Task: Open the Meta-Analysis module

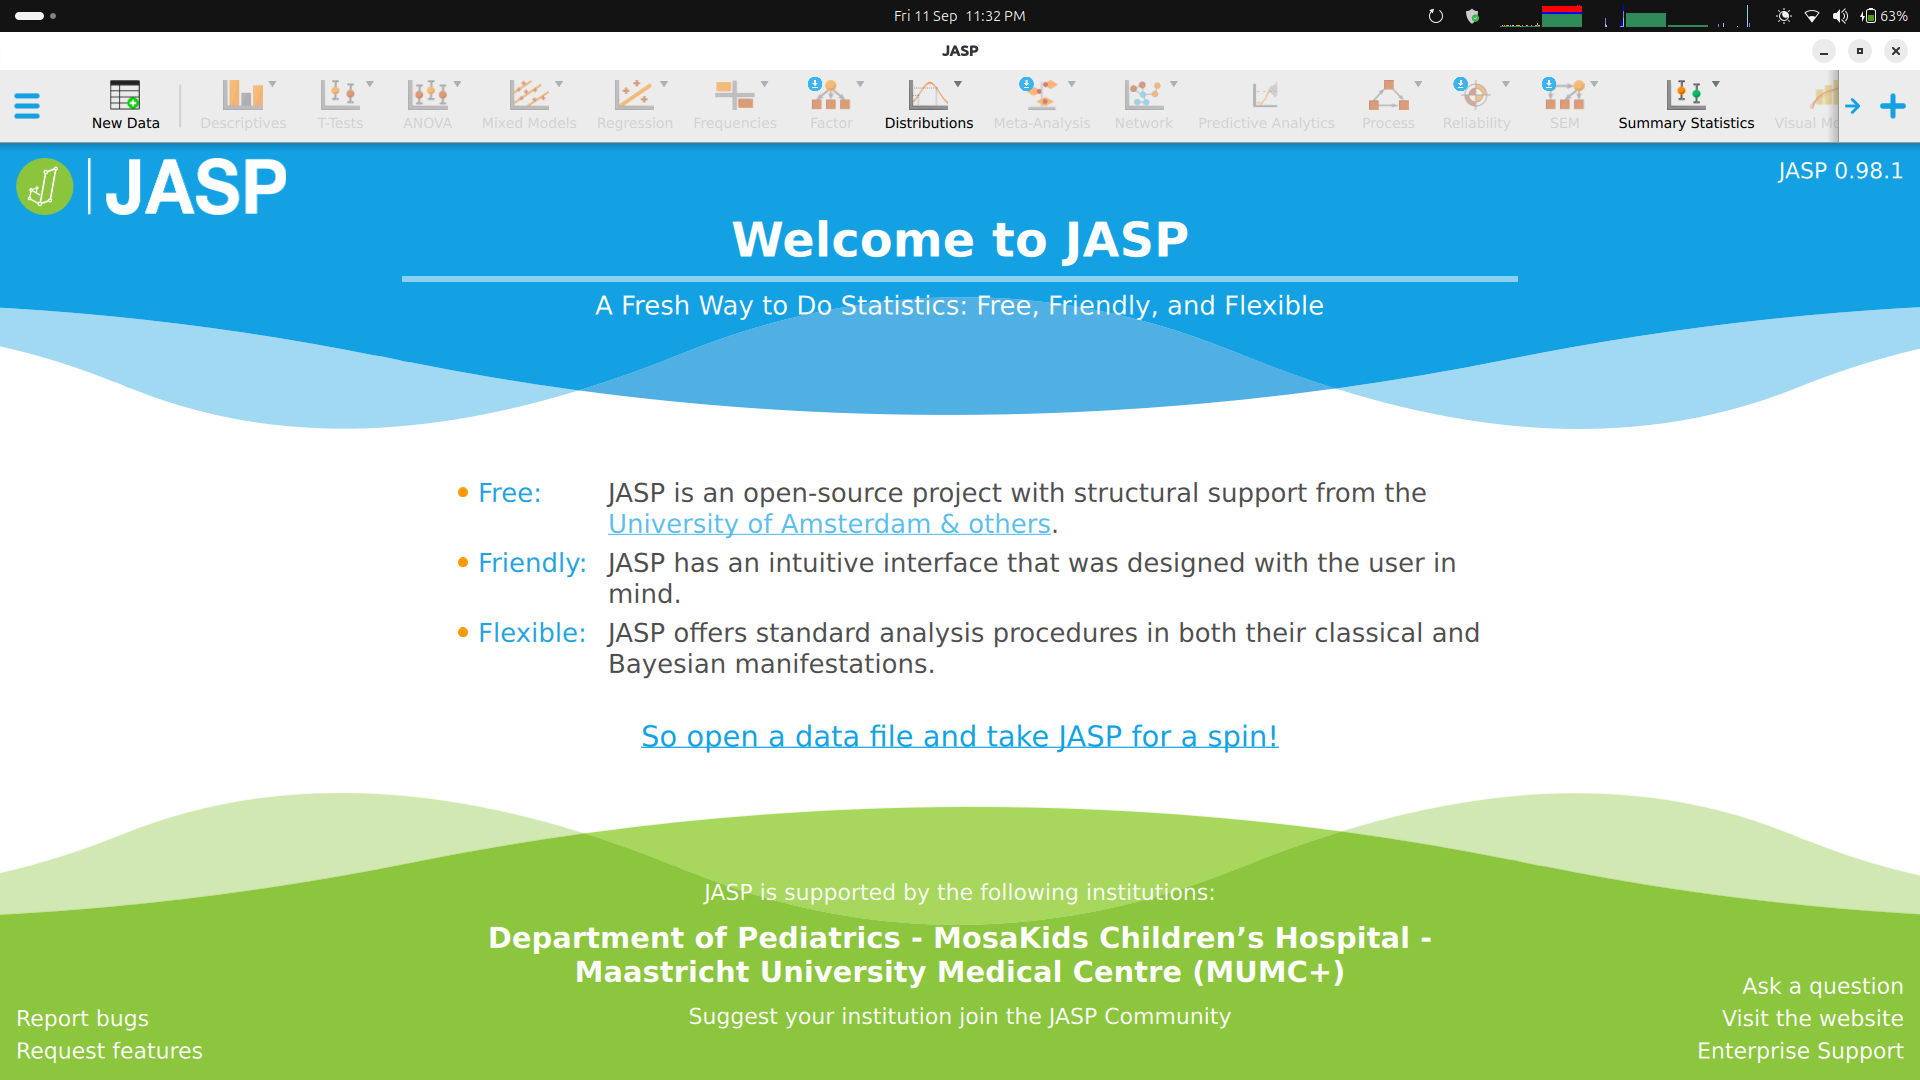Action: (x=1042, y=105)
